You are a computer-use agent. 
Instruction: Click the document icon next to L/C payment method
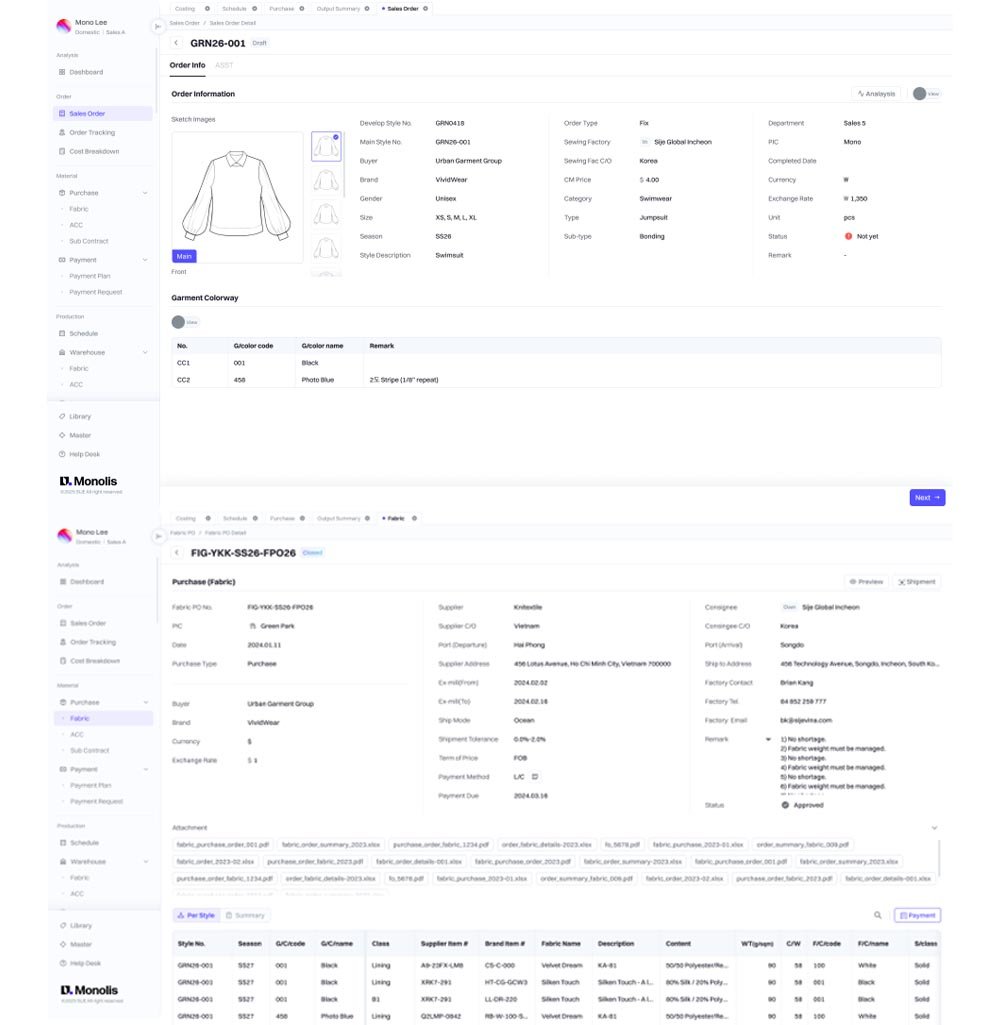pyautogui.click(x=535, y=776)
